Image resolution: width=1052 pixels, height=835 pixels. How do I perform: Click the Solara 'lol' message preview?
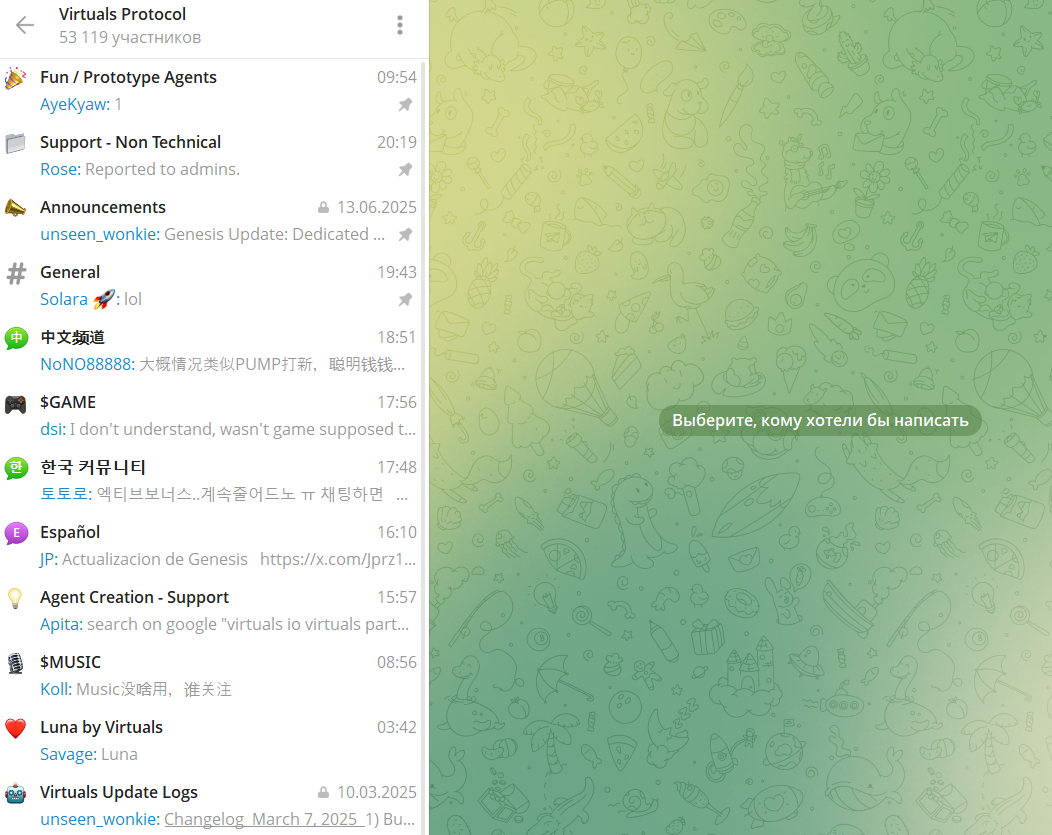91,299
